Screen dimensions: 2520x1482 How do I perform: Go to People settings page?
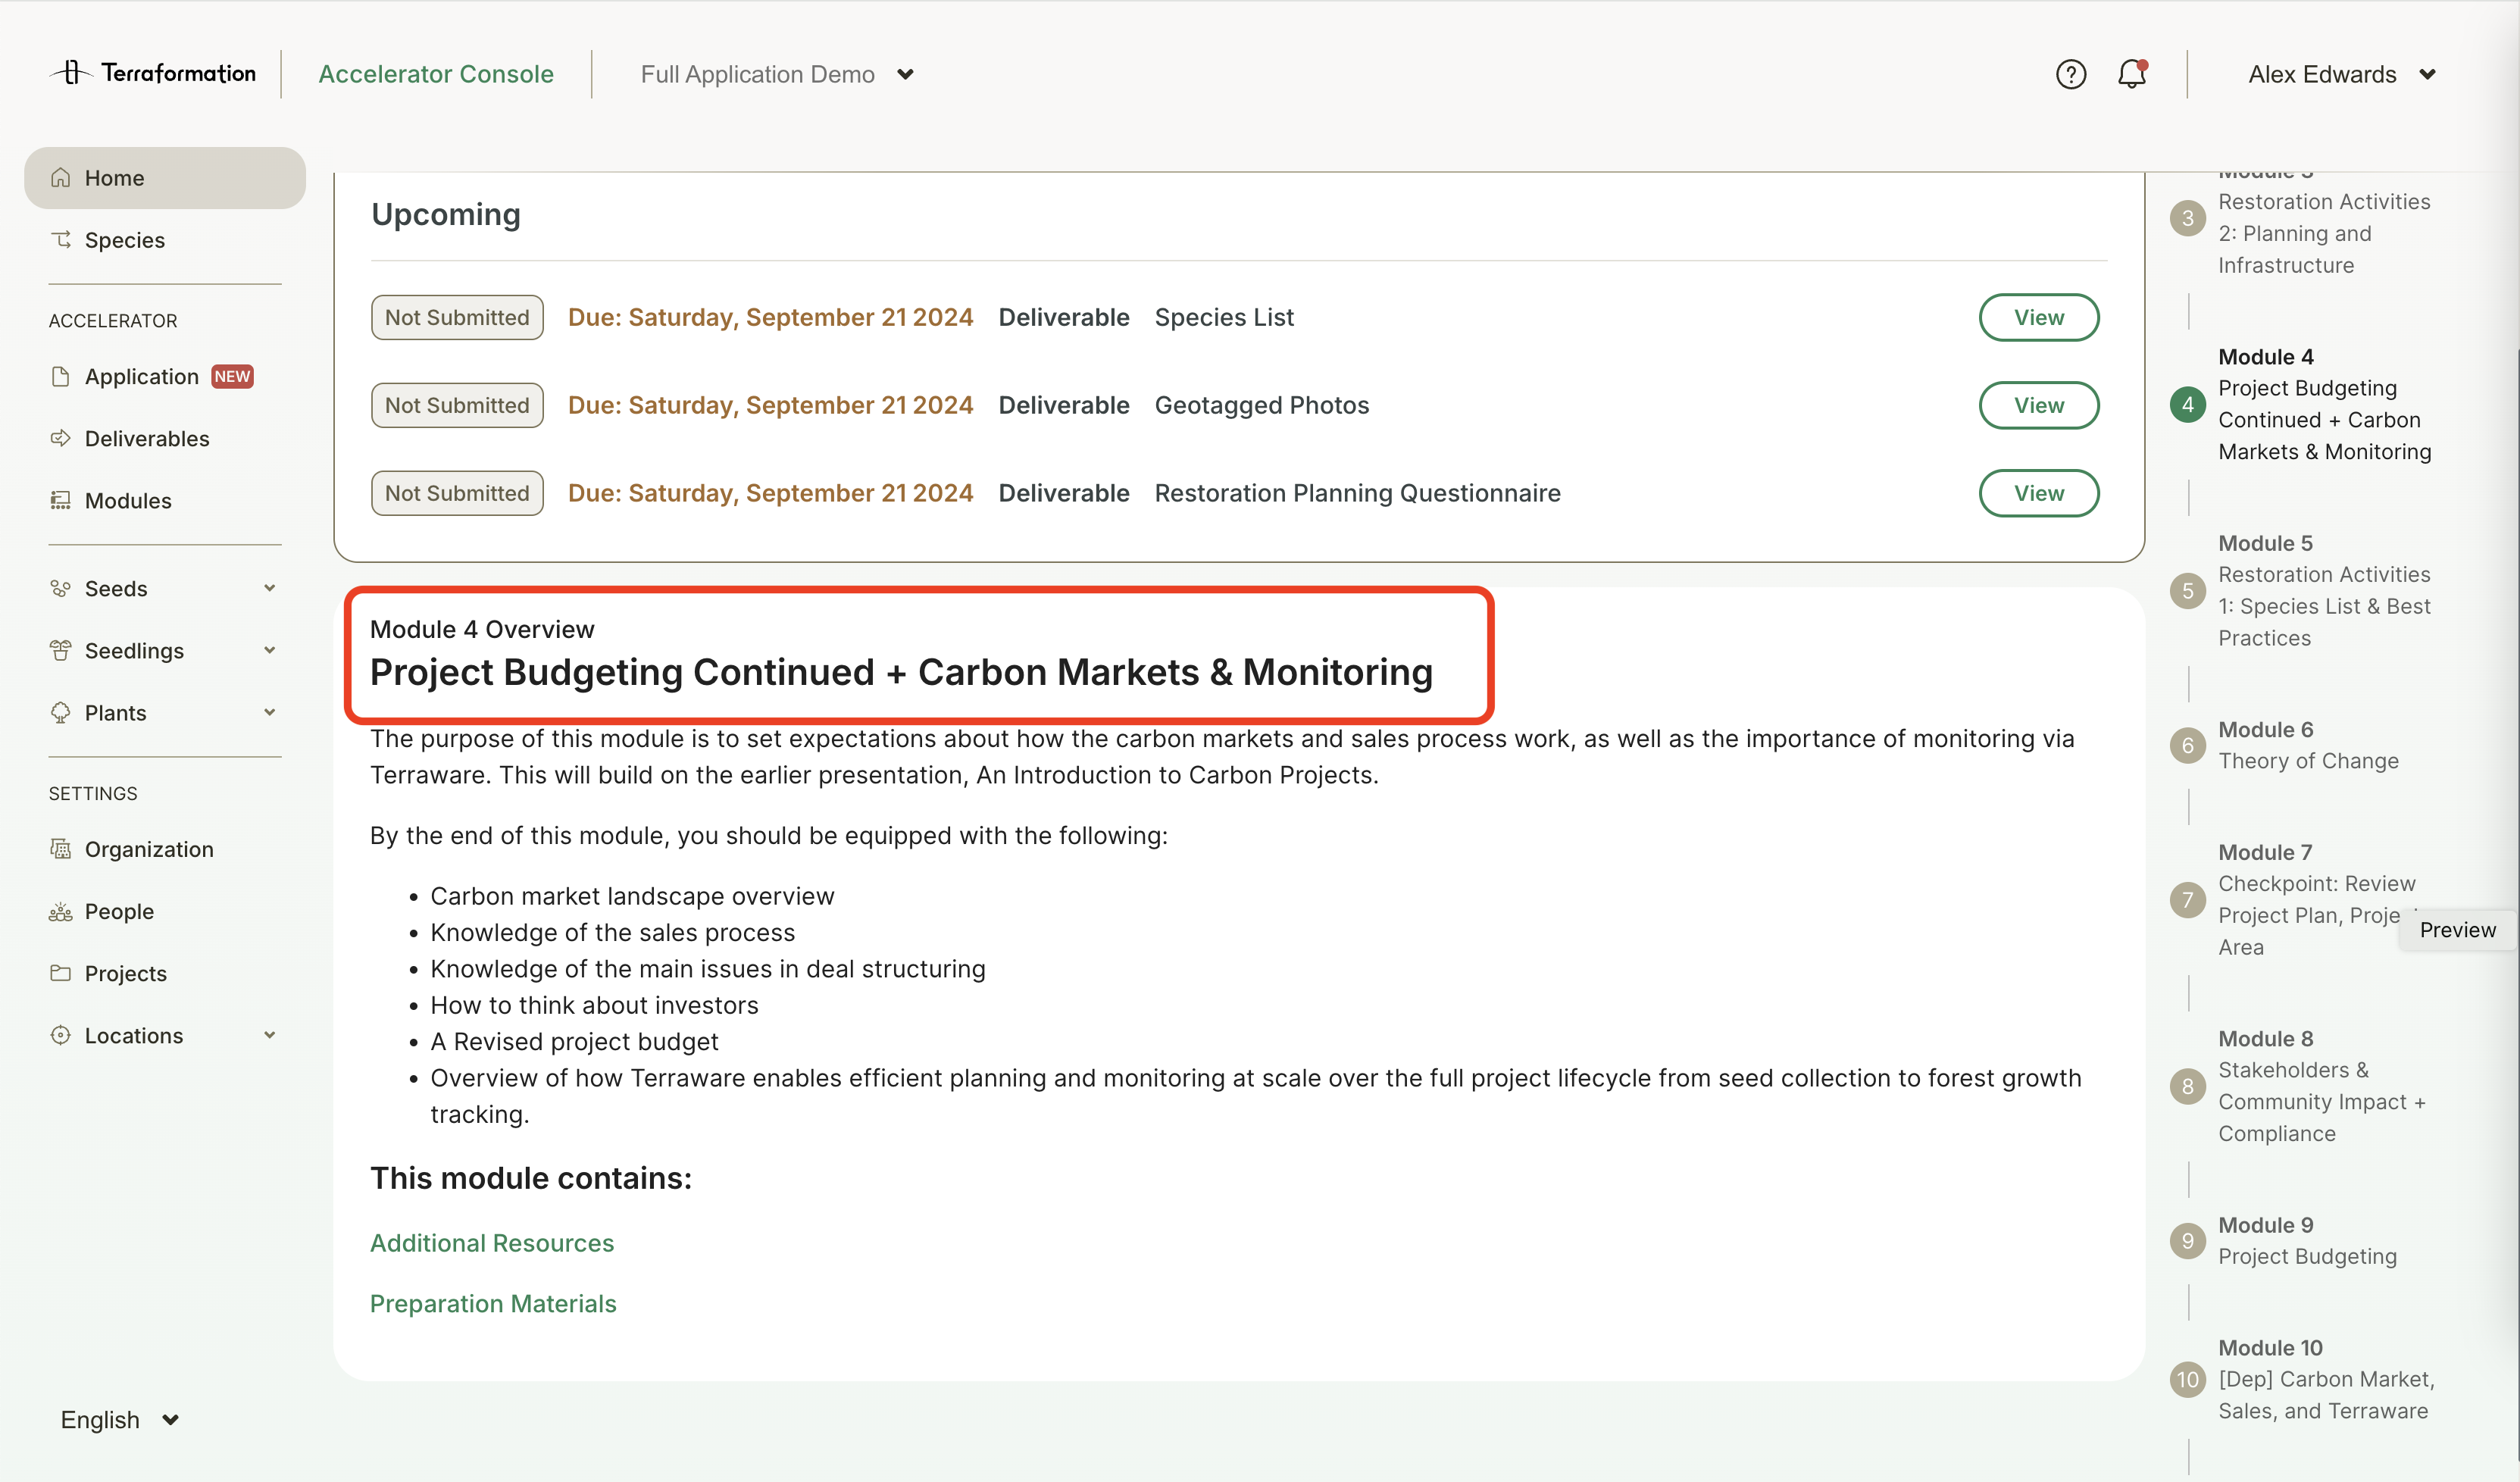point(118,911)
